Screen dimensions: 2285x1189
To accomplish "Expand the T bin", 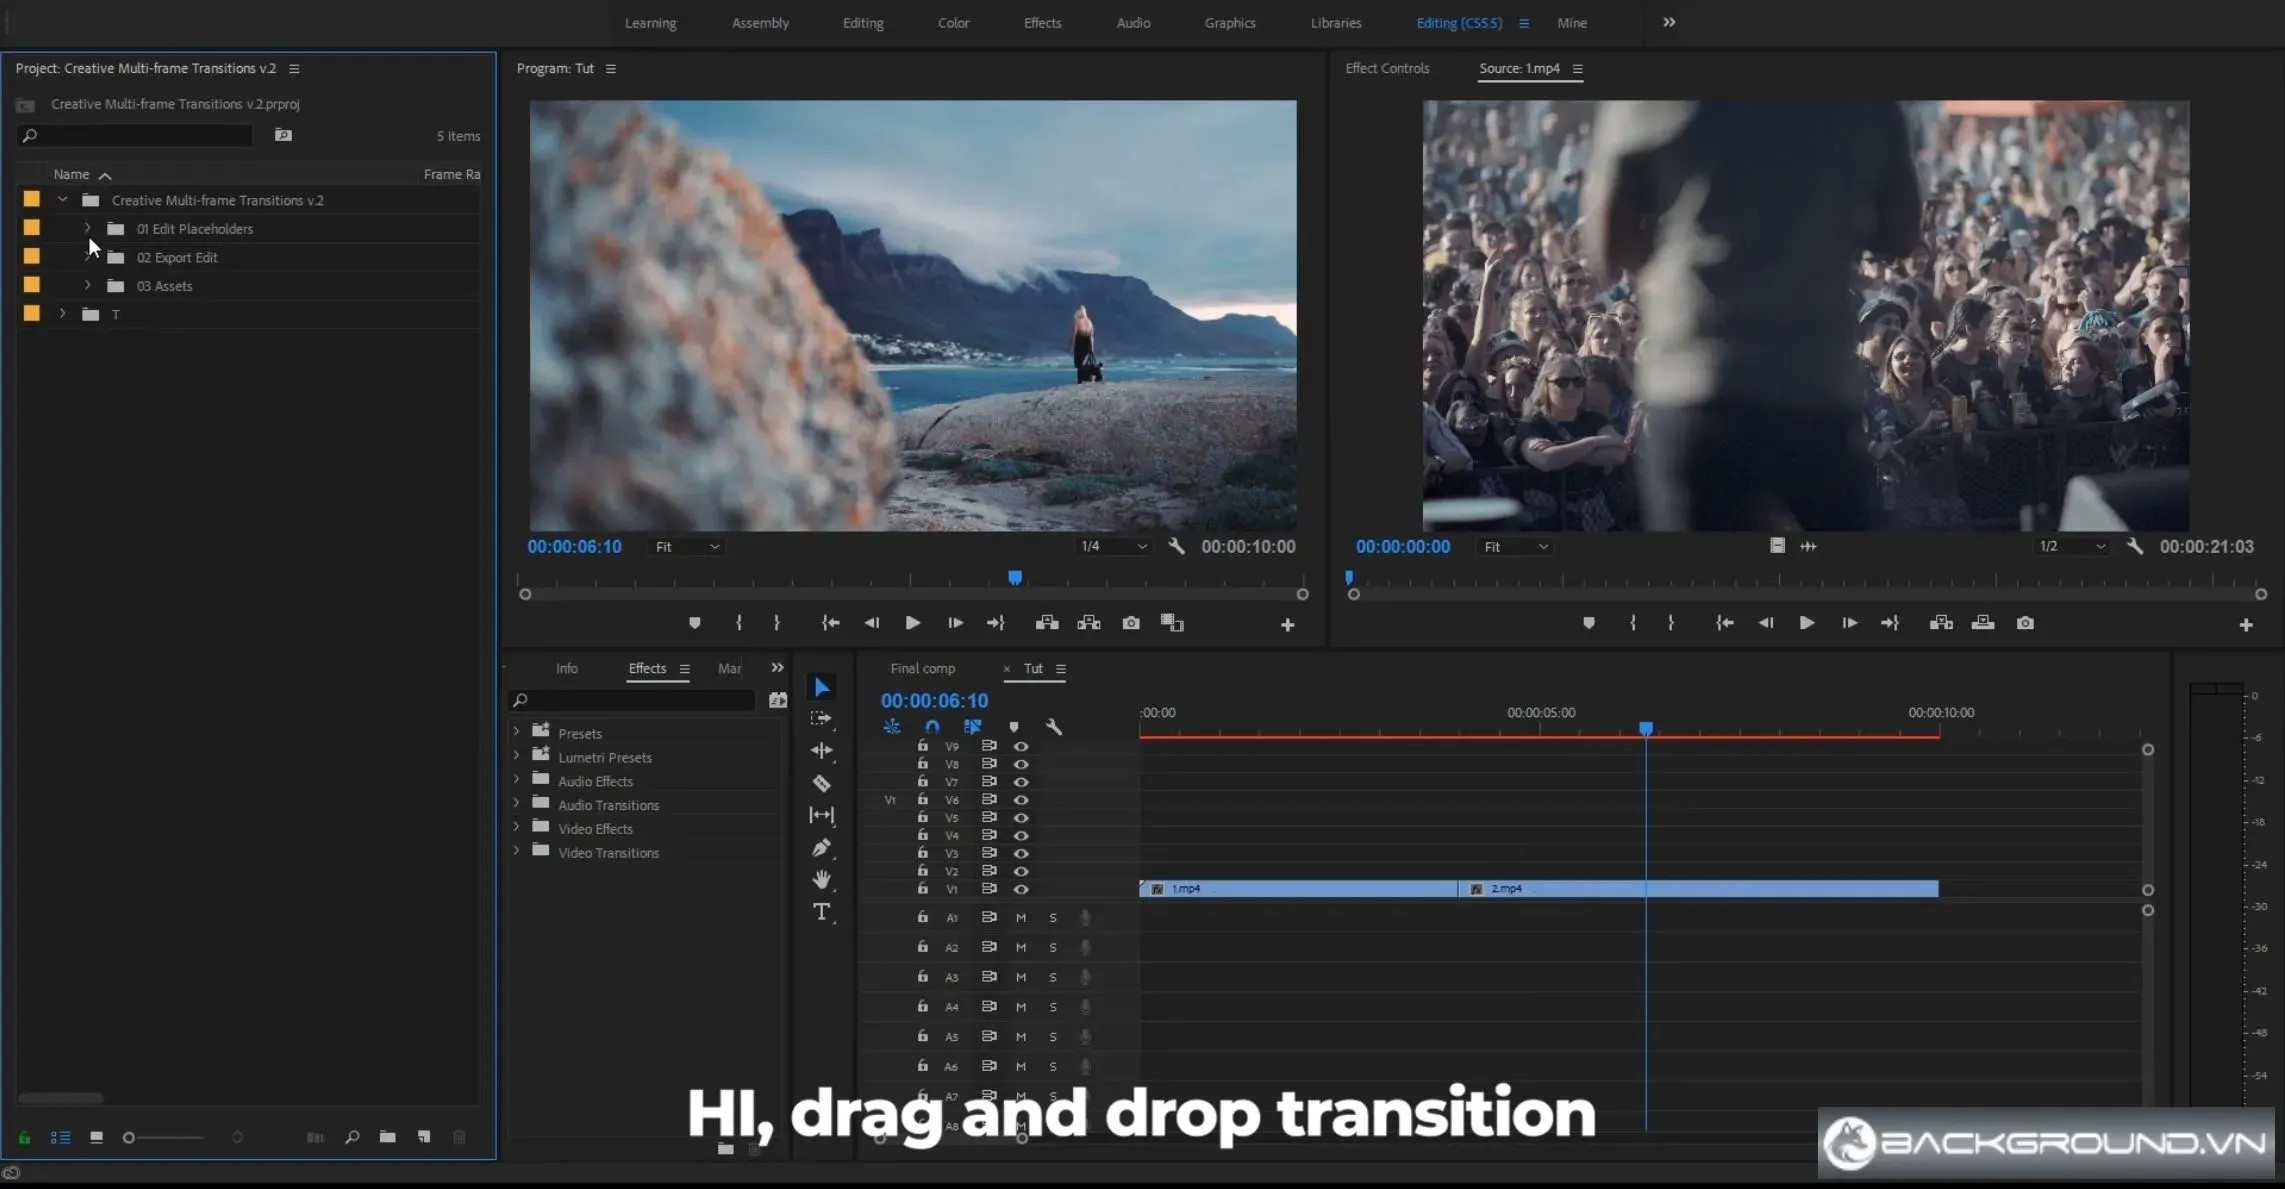I will 63,314.
